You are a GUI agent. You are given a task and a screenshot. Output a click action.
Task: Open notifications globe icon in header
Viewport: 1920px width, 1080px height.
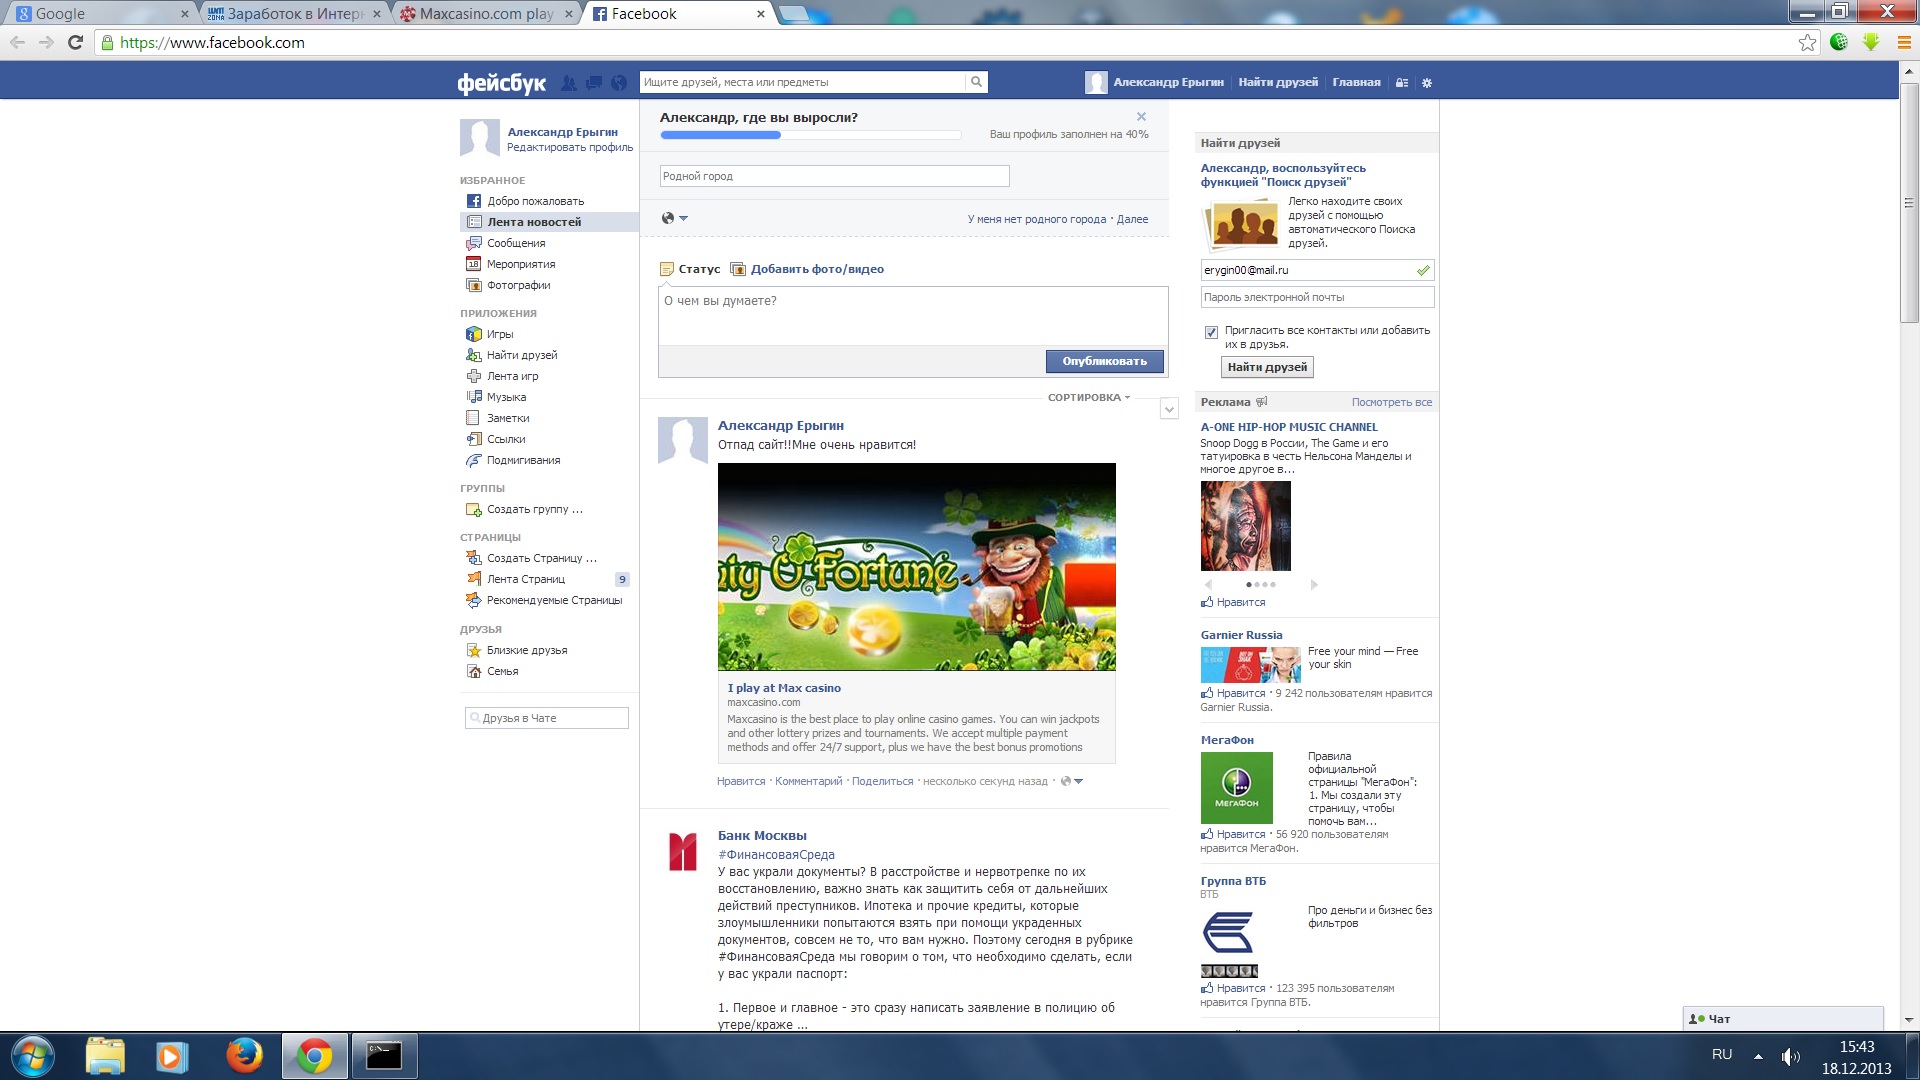coord(619,83)
